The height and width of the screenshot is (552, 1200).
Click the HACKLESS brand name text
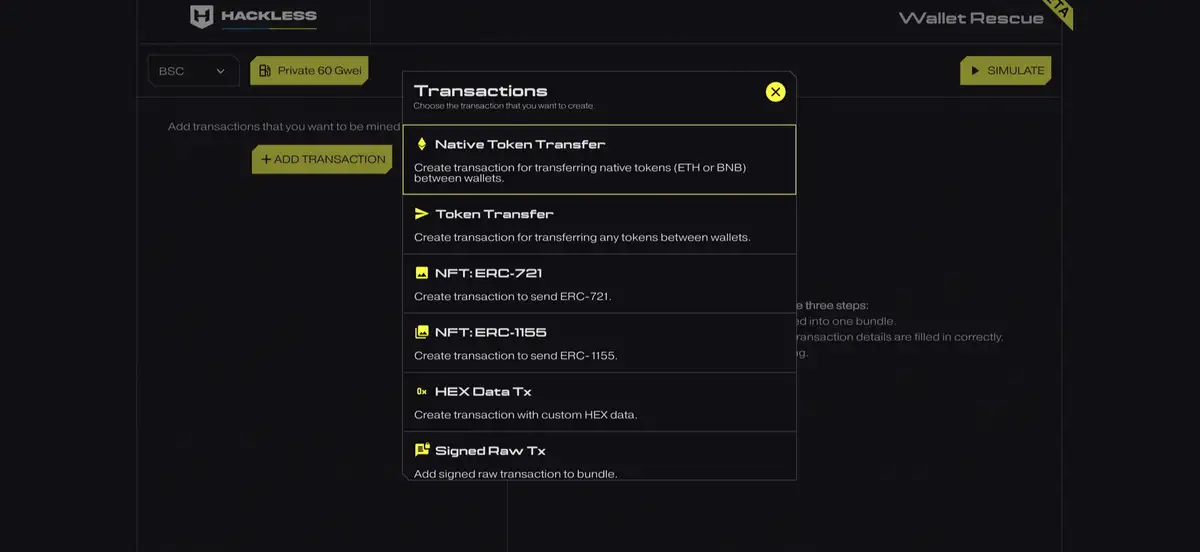[x=269, y=16]
